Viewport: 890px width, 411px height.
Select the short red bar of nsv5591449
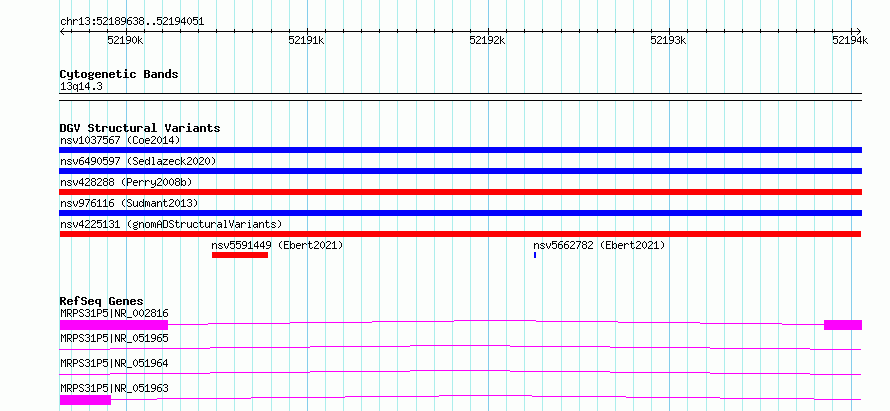[x=240, y=255]
